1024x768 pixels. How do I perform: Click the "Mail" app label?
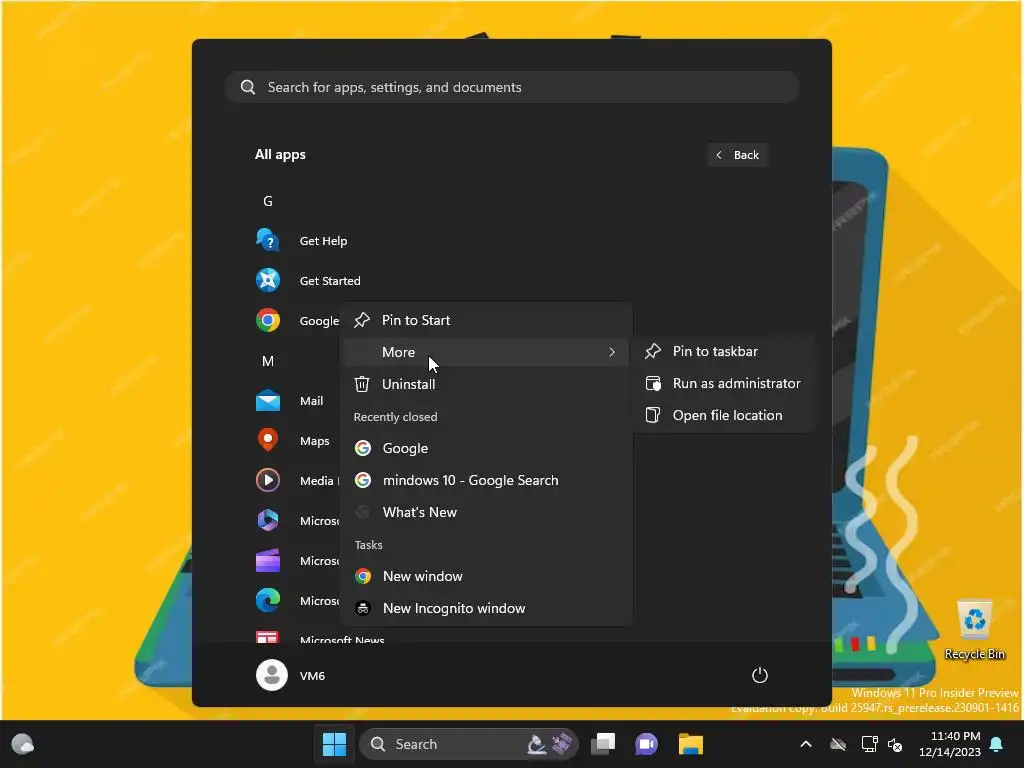[x=312, y=401]
